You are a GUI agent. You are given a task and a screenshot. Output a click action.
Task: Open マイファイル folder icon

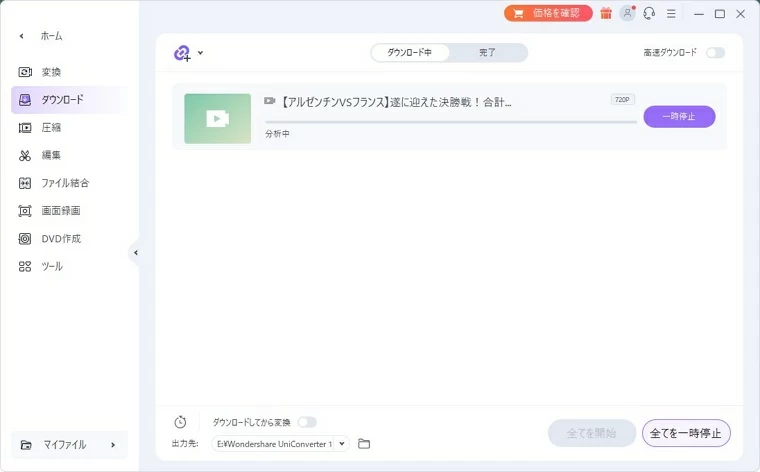(26, 445)
